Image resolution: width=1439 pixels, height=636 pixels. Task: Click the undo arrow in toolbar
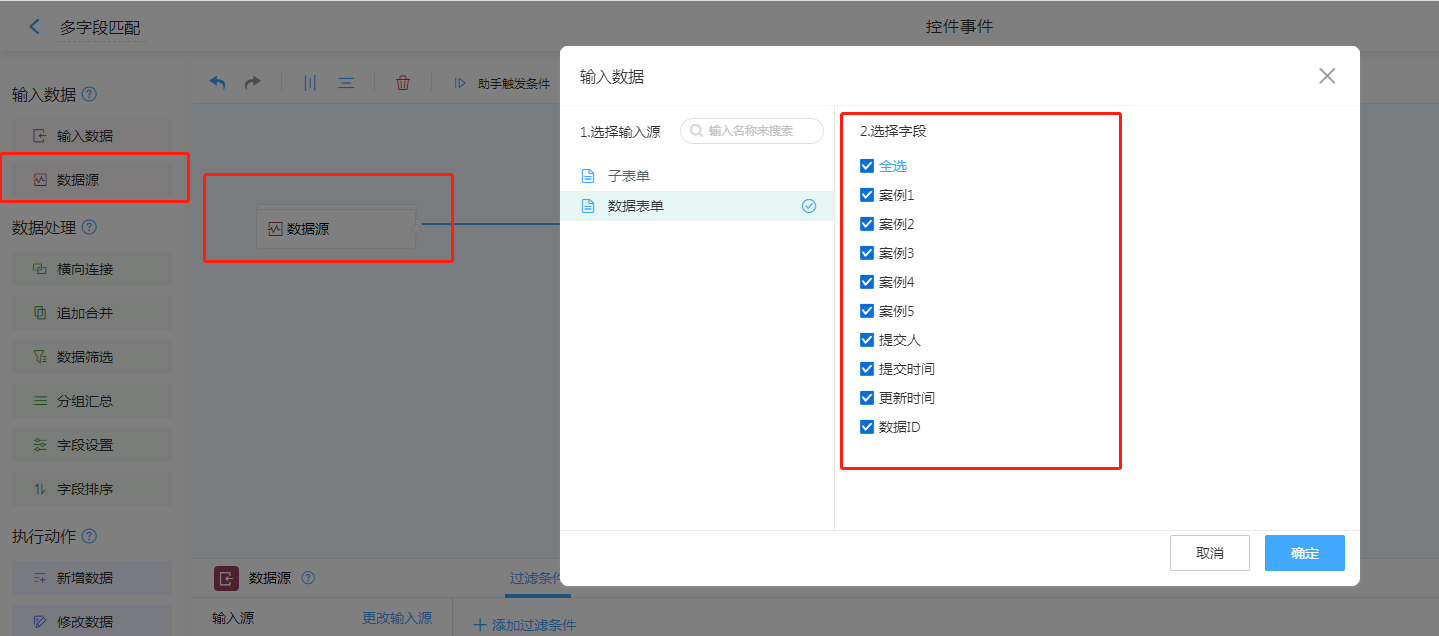click(217, 83)
